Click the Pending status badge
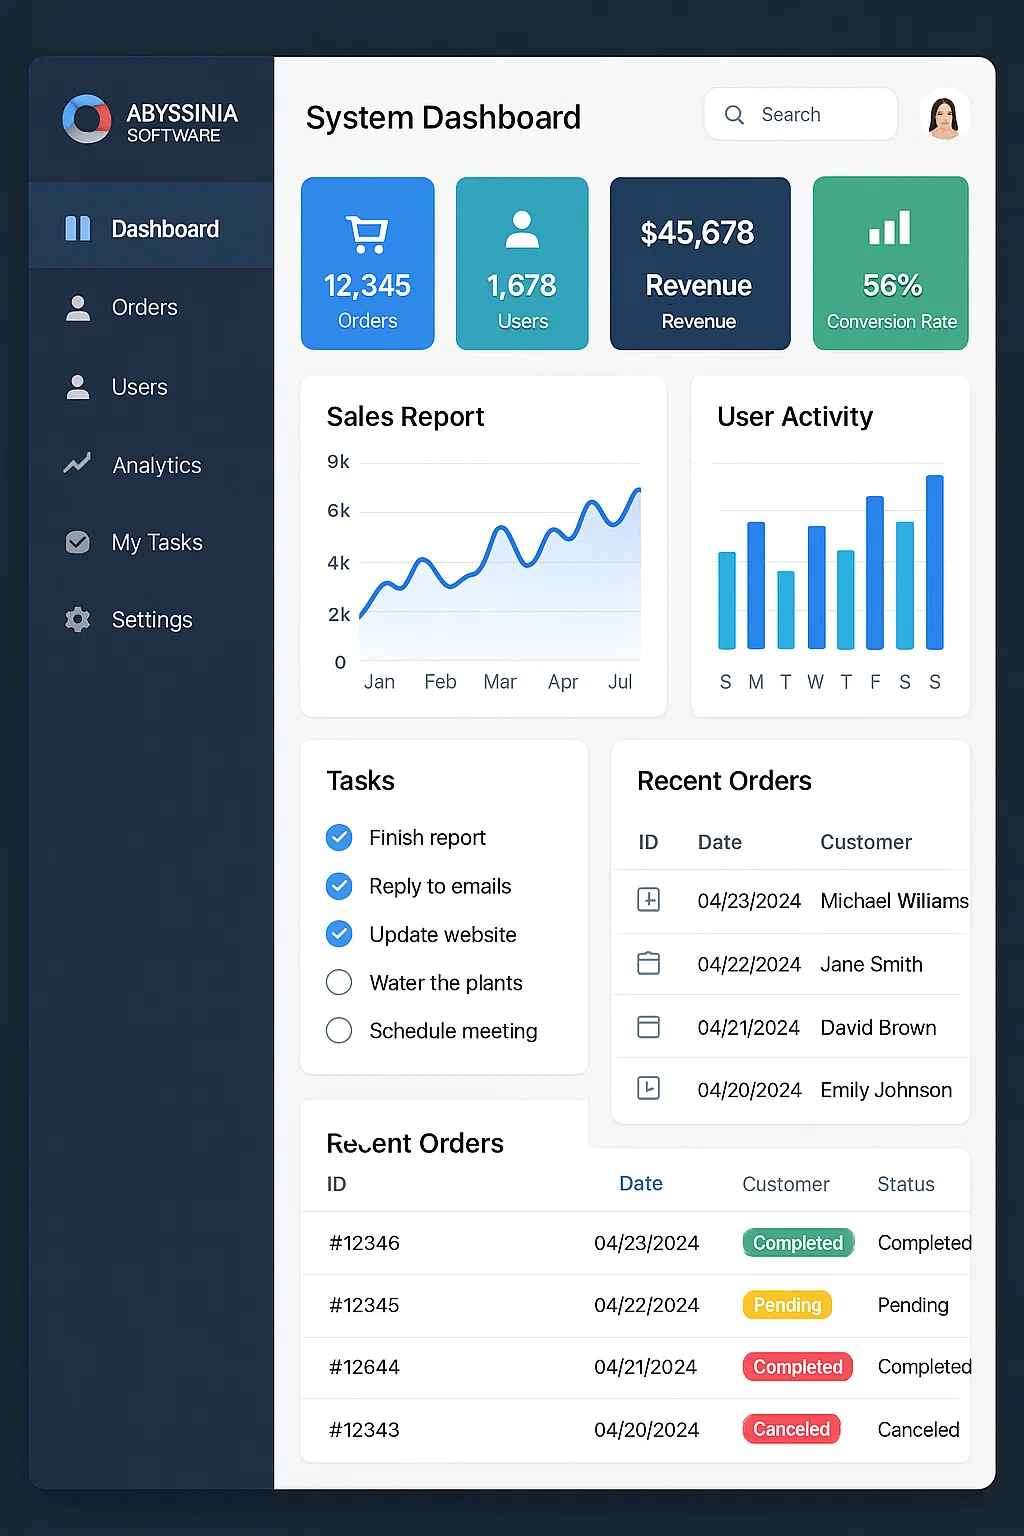Image resolution: width=1024 pixels, height=1536 pixels. [787, 1305]
